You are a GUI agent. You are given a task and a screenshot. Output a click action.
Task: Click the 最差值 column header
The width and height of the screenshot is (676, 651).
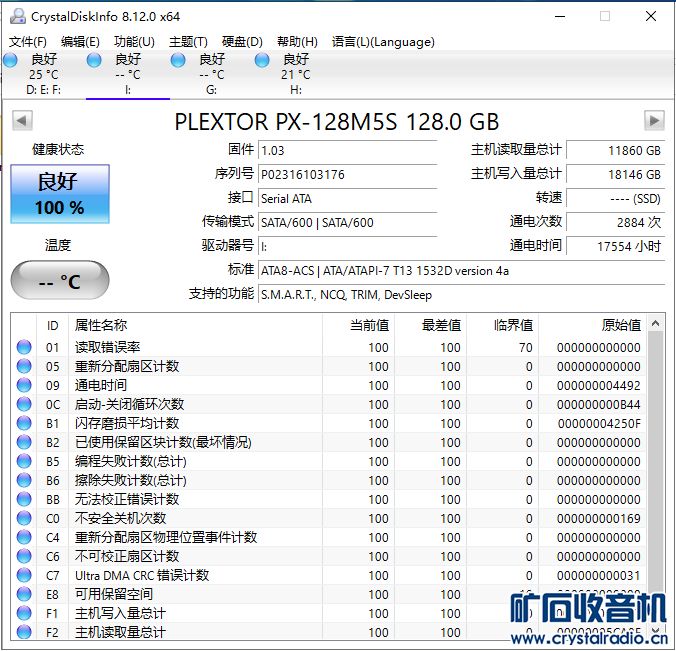(430, 326)
